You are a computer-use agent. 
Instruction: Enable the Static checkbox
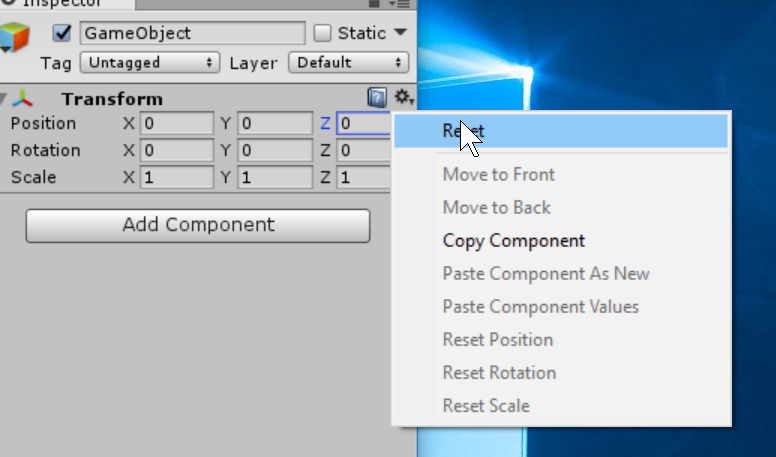322,33
